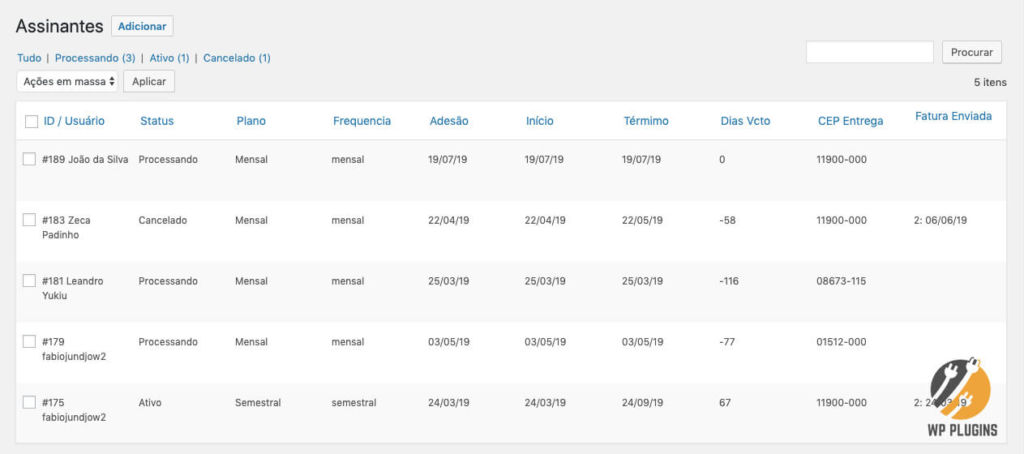Screen dimensions: 1024x454
Task: Check the #179 fabiojundjow2 row checkbox
Action: [x=29, y=341]
